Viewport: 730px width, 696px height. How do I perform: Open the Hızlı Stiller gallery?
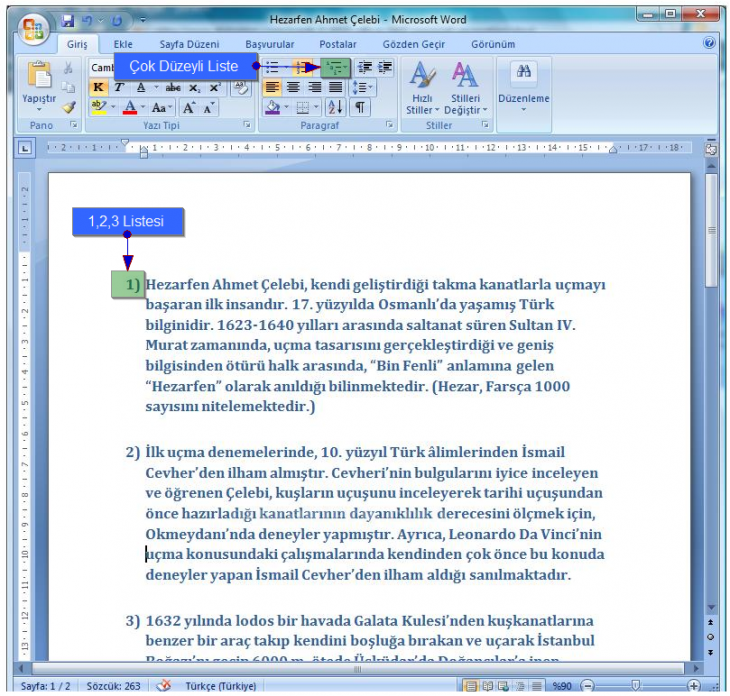tap(422, 88)
